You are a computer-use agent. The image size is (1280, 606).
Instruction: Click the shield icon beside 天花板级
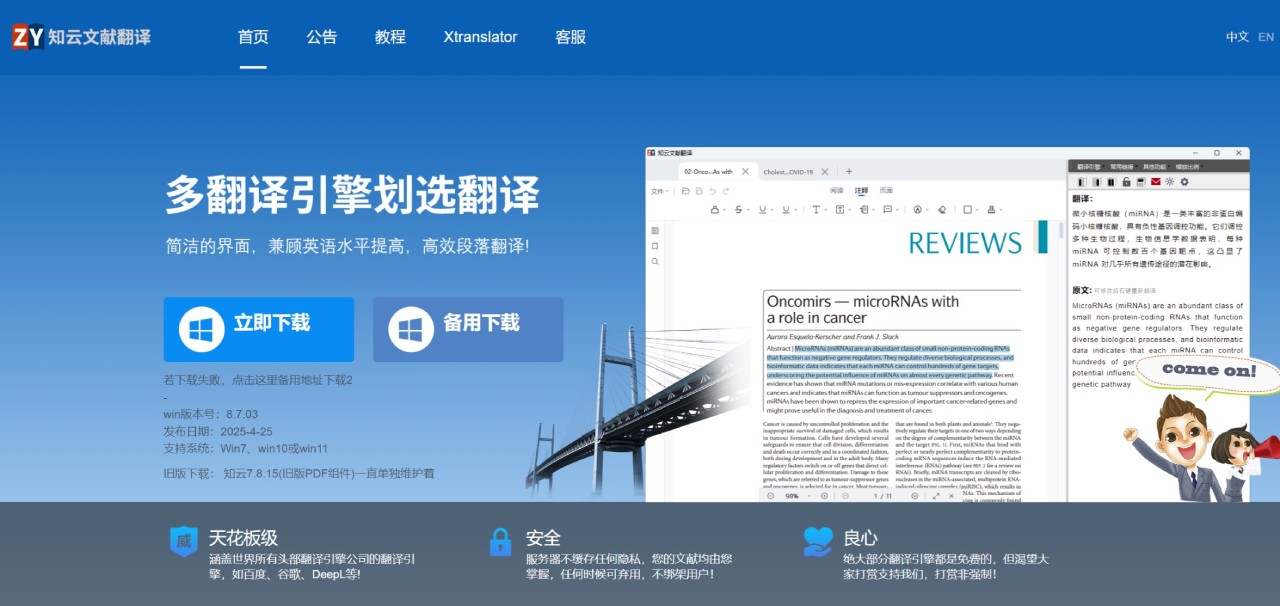coord(184,541)
